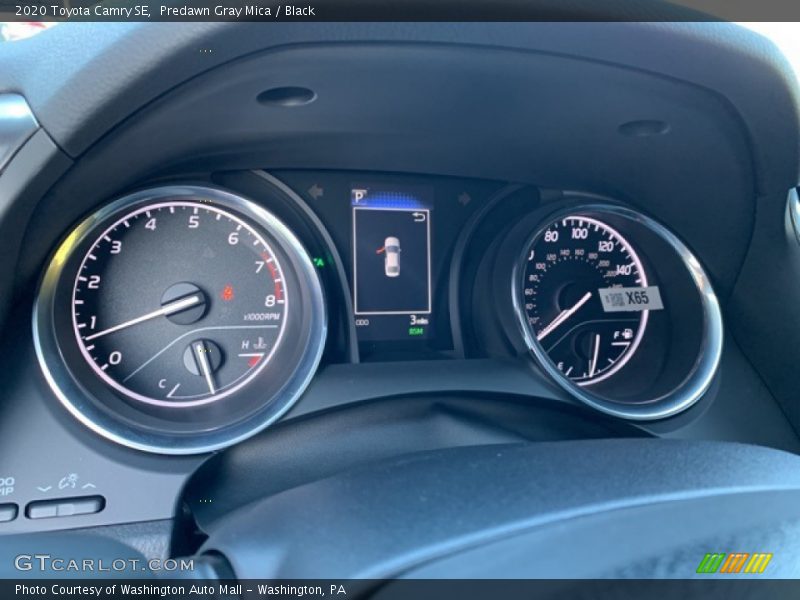Expand the ODO readout on the display
Image resolution: width=800 pixels, height=600 pixels.
tap(361, 323)
